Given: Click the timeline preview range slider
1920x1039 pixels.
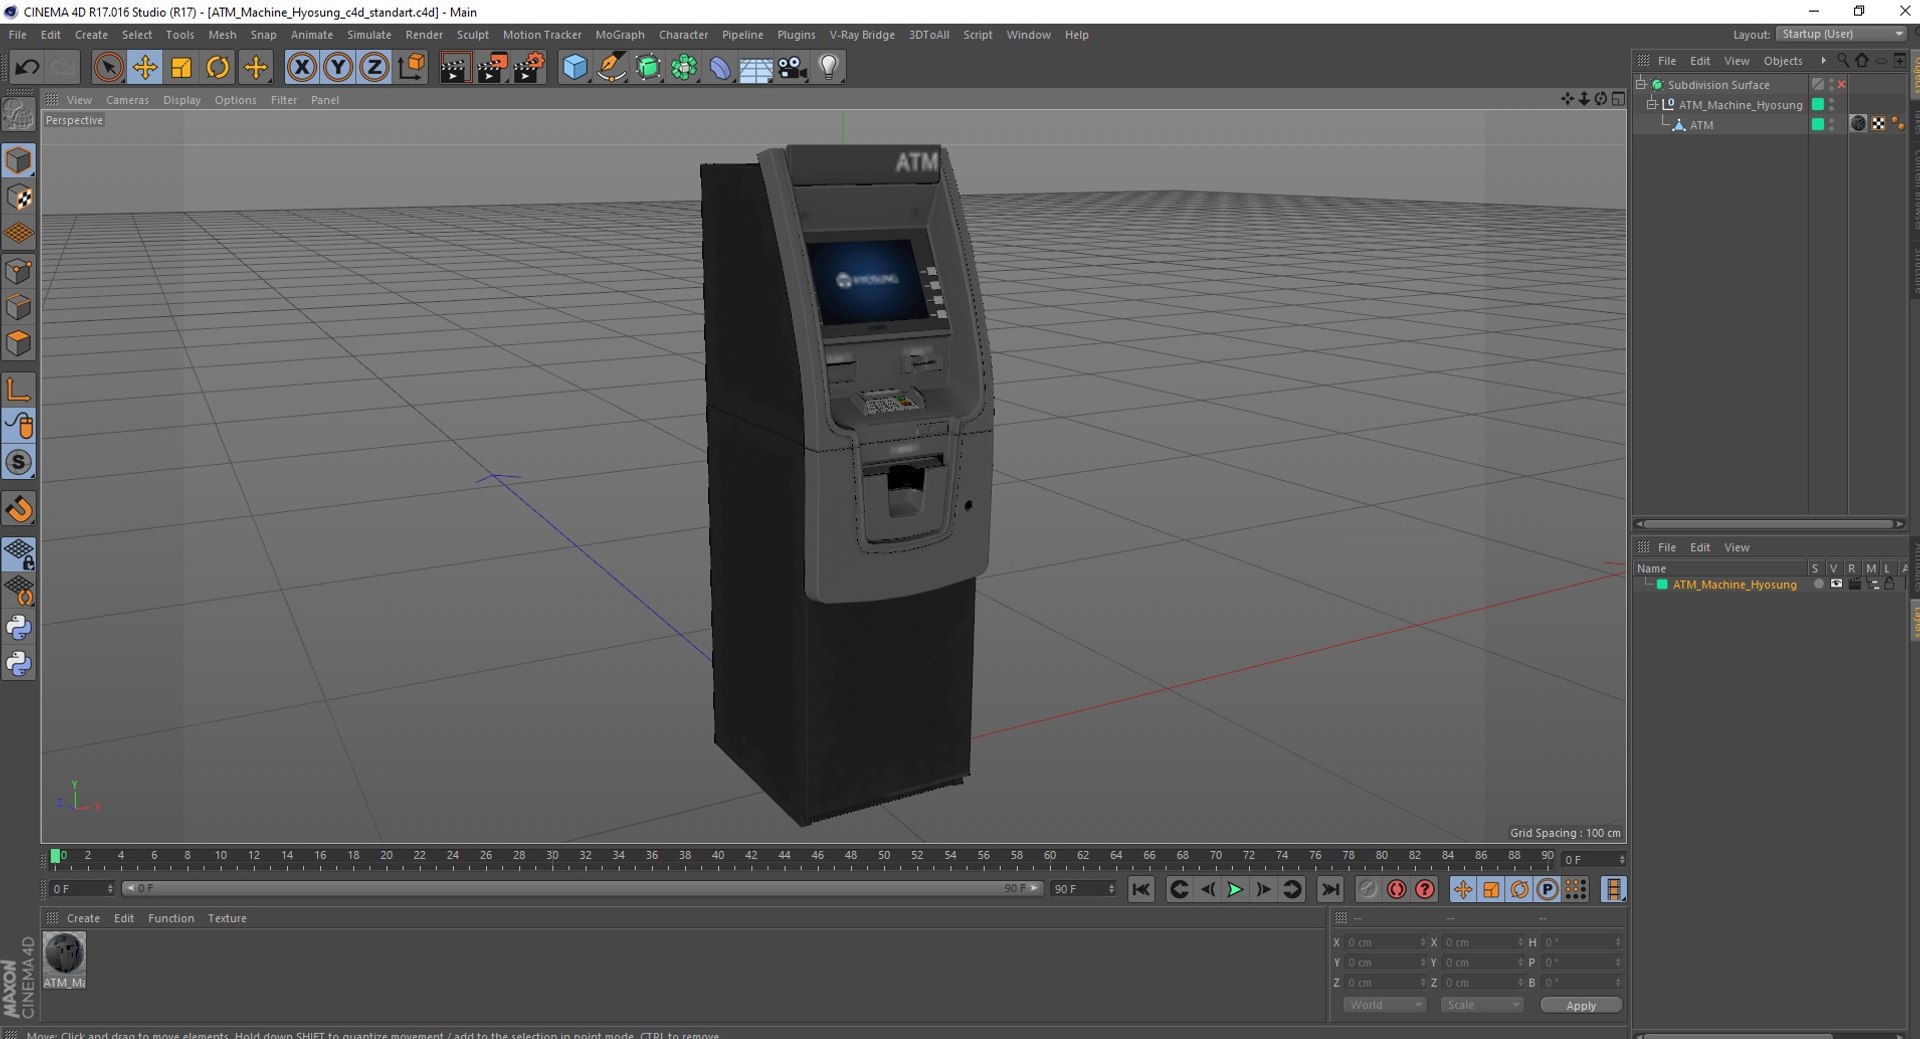Looking at the screenshot, I should point(582,888).
